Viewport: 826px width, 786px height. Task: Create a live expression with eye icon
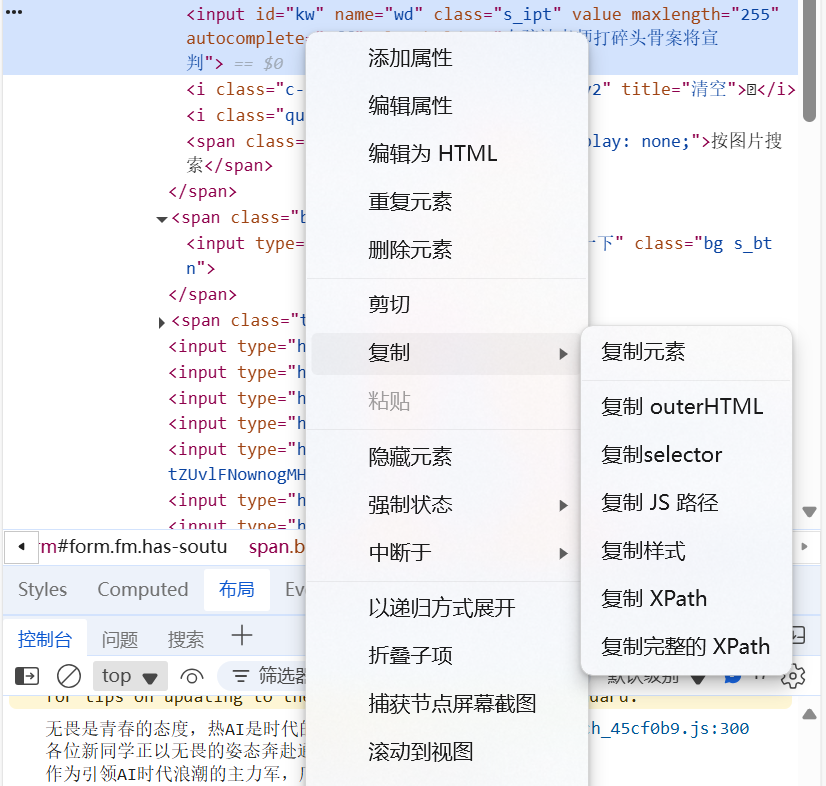tap(192, 676)
